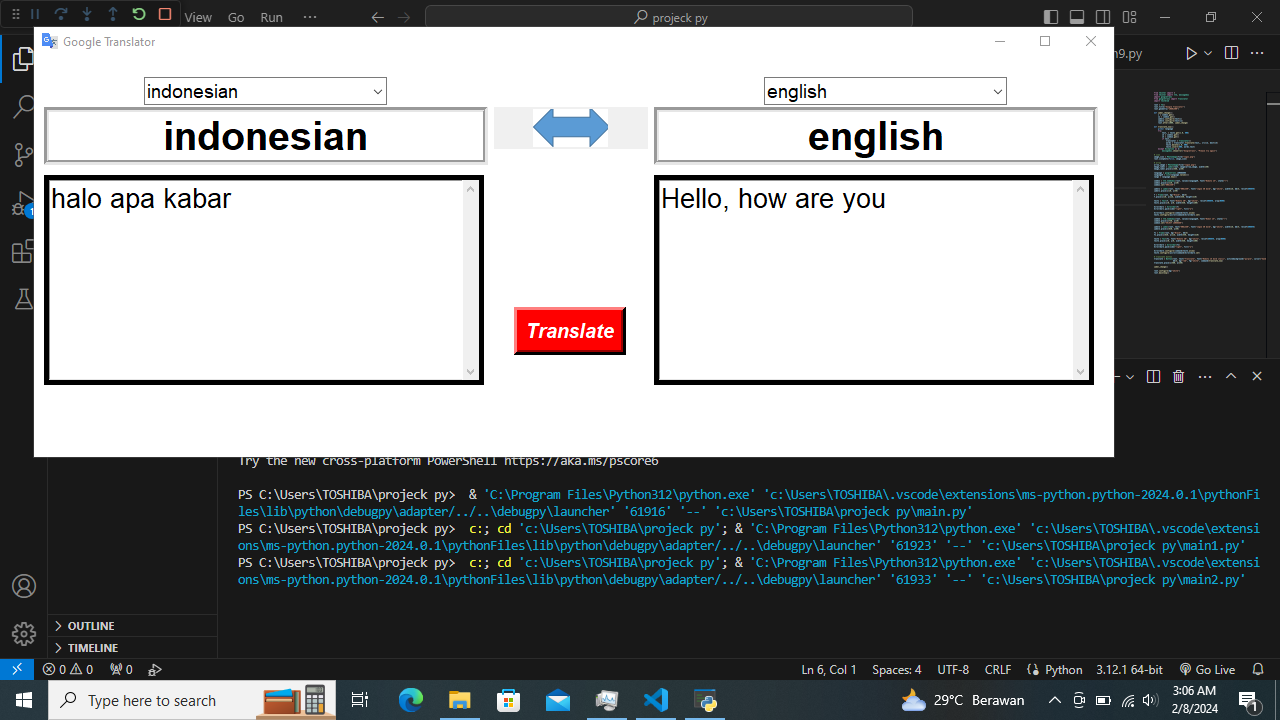
Task: Restart the debug session
Action: (x=139, y=15)
